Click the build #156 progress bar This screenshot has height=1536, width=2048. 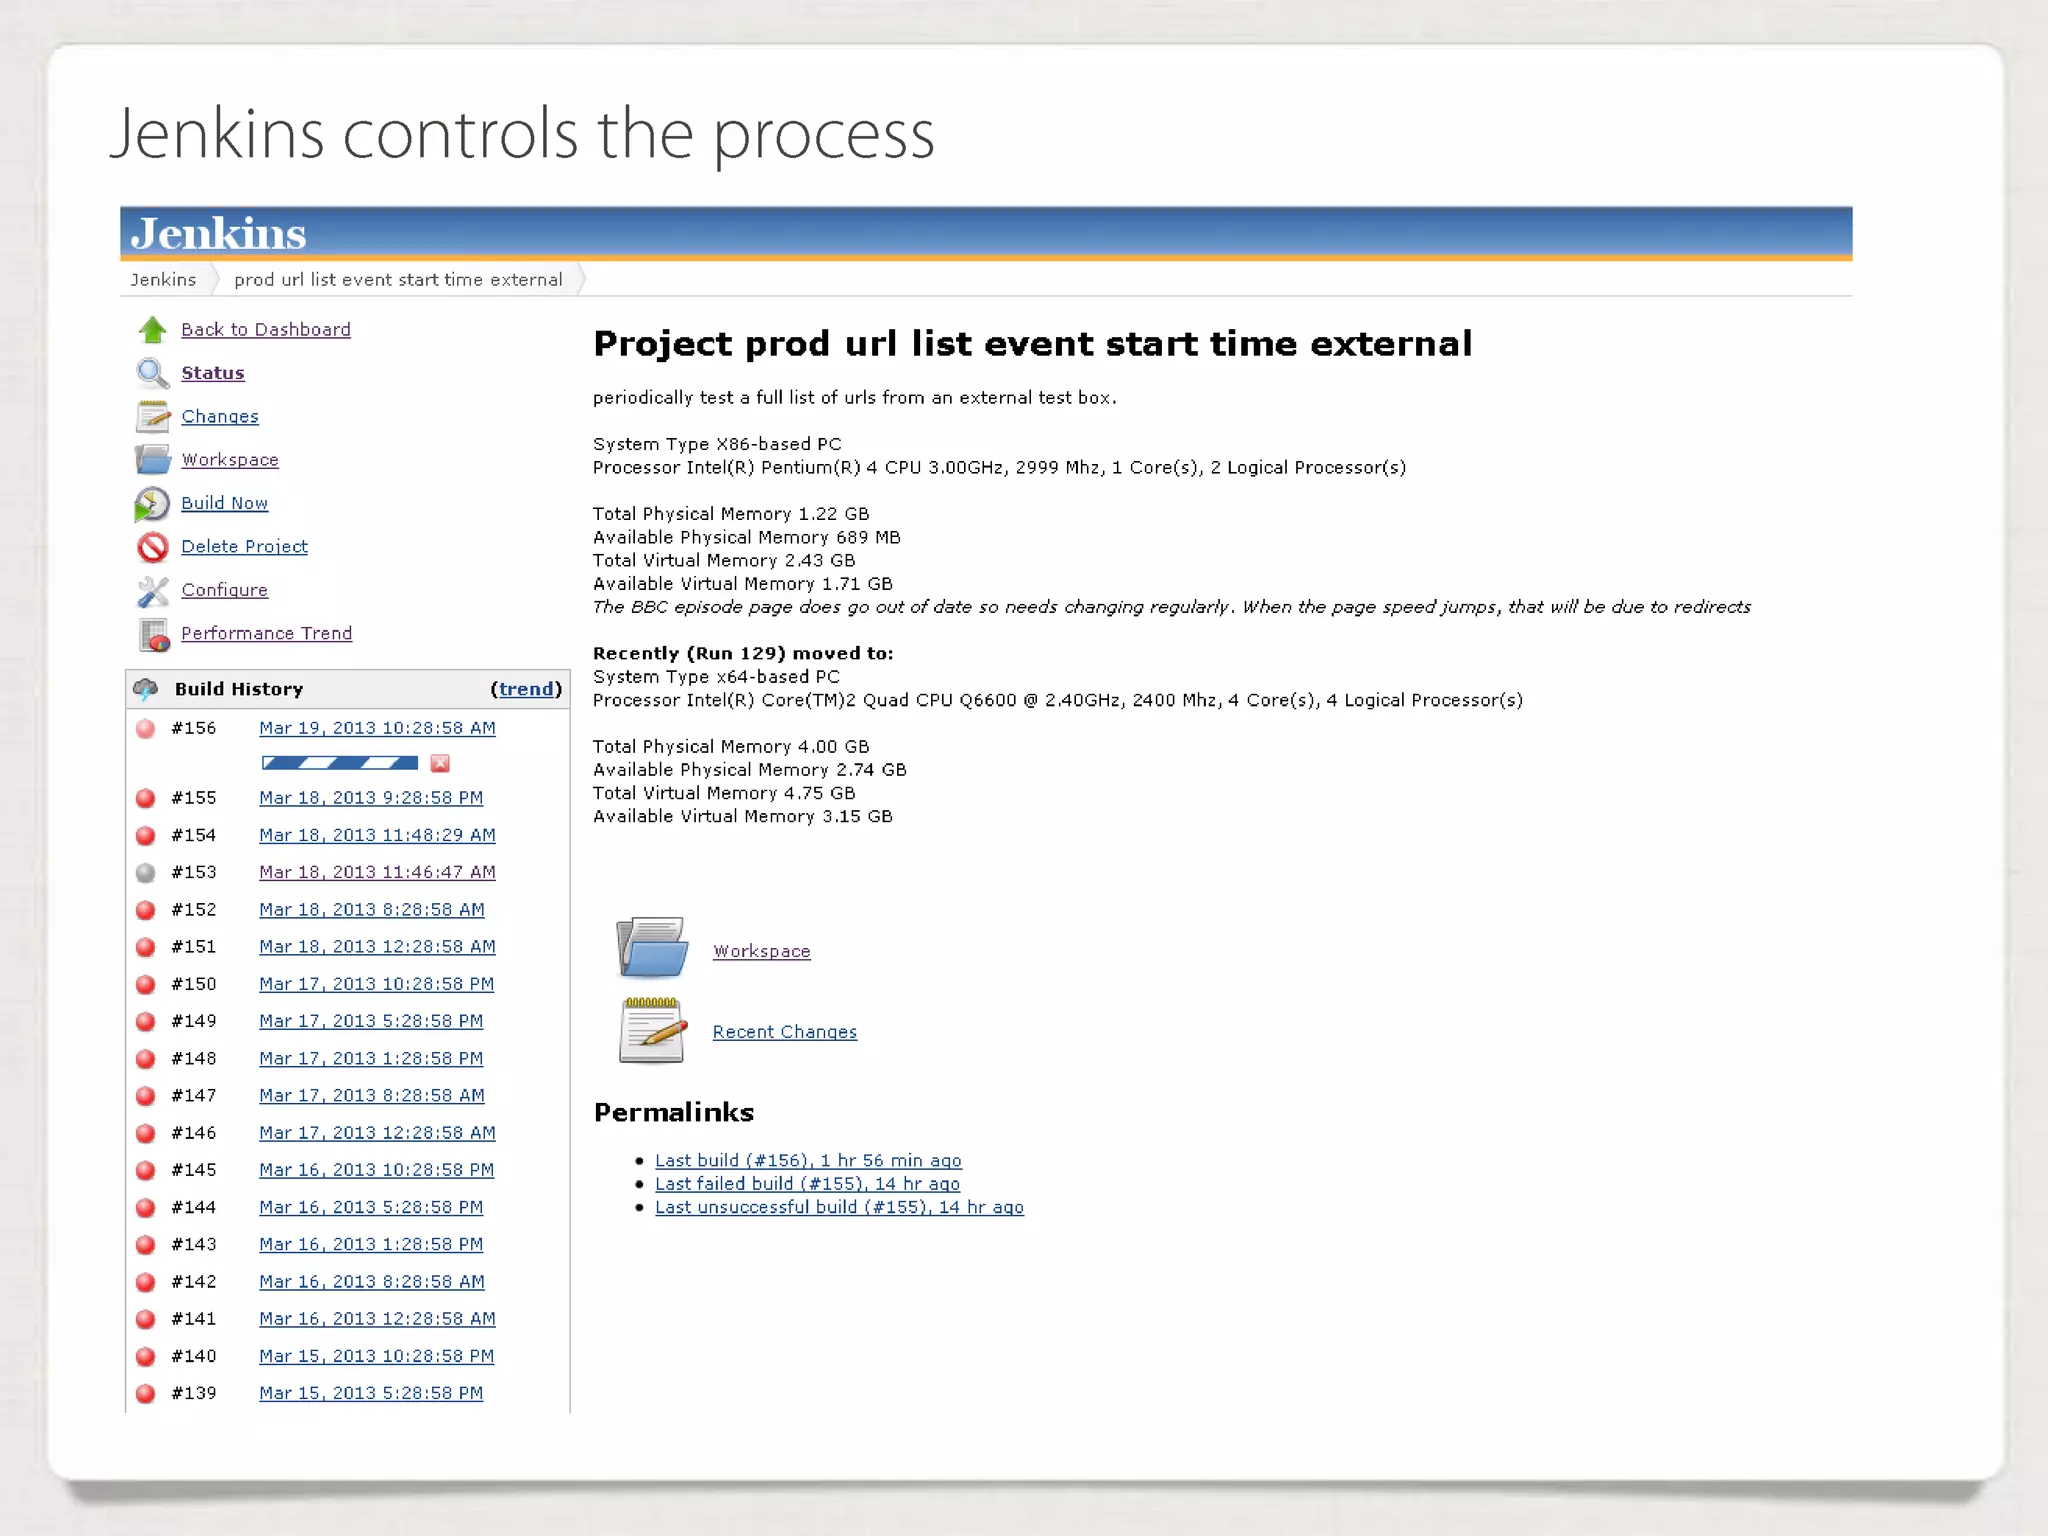(340, 763)
